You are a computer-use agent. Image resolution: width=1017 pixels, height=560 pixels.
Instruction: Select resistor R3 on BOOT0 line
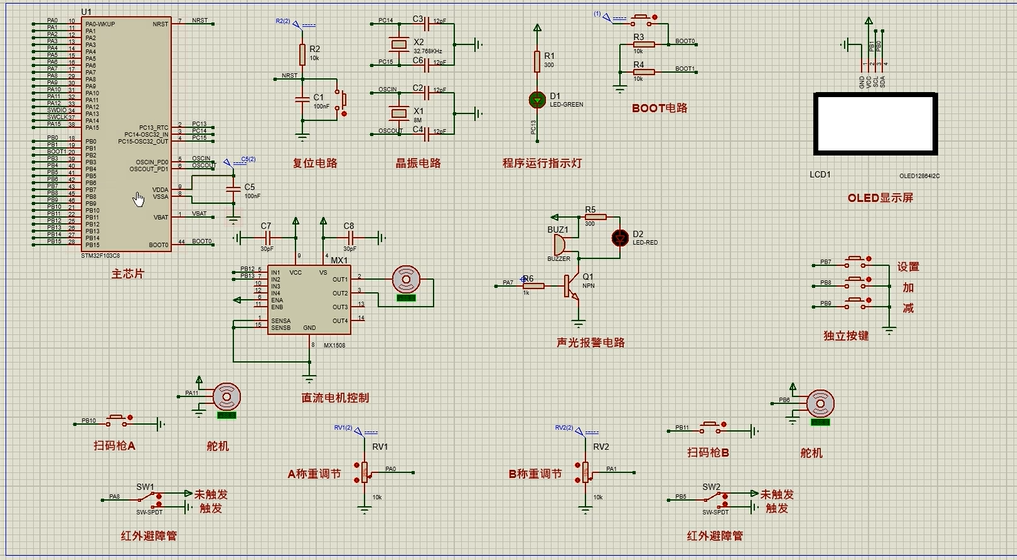tap(643, 45)
